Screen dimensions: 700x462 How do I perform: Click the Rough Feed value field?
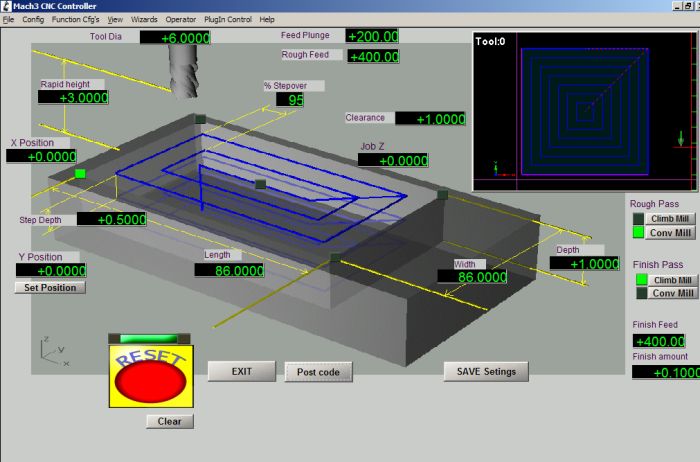373,57
